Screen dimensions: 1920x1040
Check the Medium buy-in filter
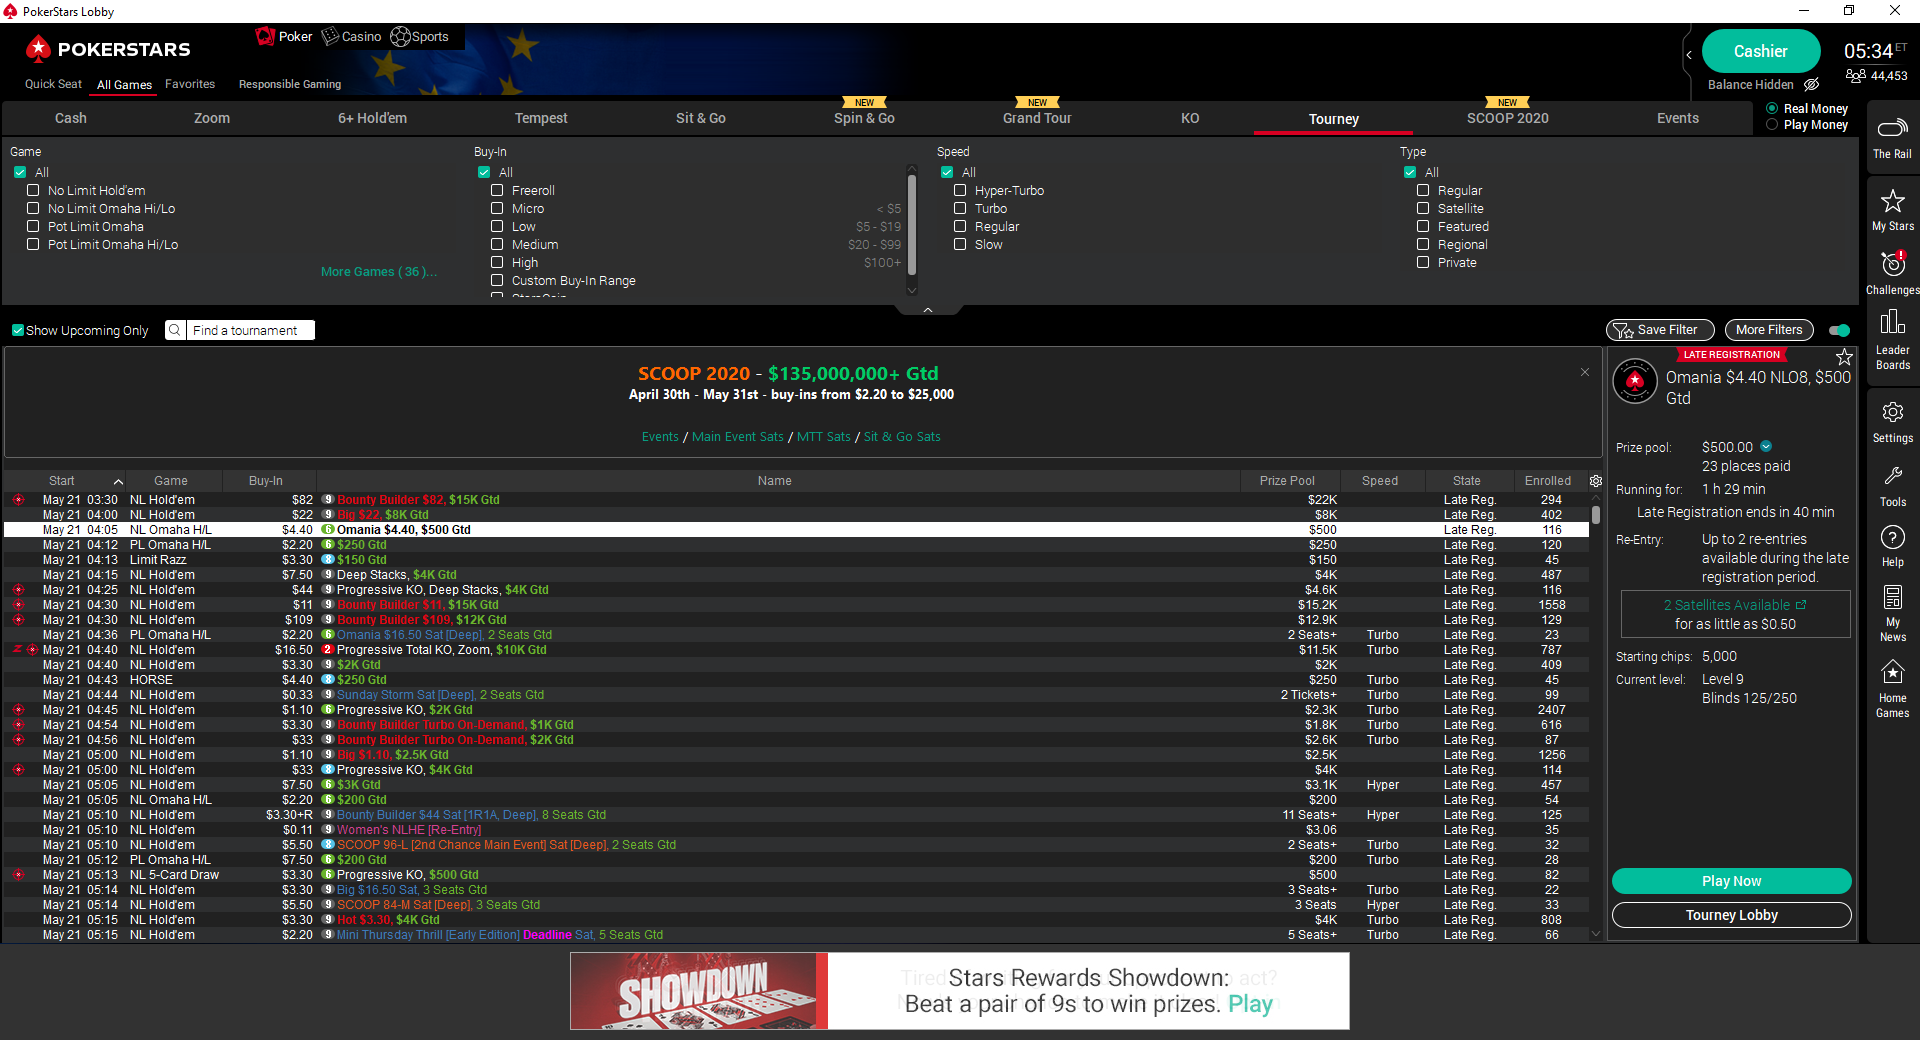point(497,244)
